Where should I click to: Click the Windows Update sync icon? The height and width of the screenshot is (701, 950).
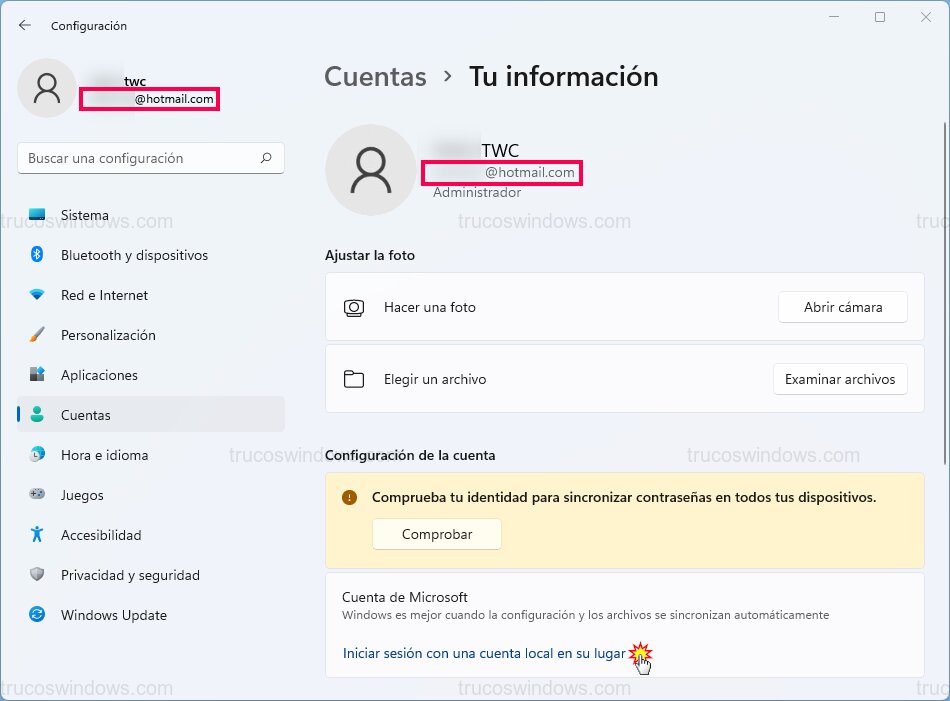point(37,615)
